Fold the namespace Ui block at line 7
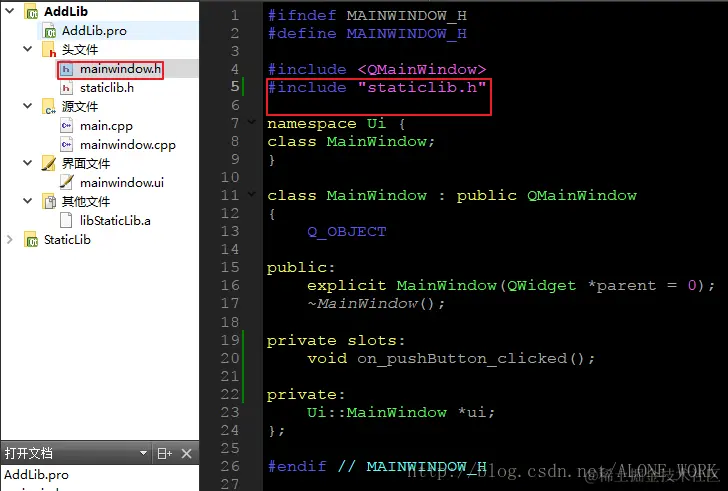Viewport: 728px width, 491px height. [252, 122]
